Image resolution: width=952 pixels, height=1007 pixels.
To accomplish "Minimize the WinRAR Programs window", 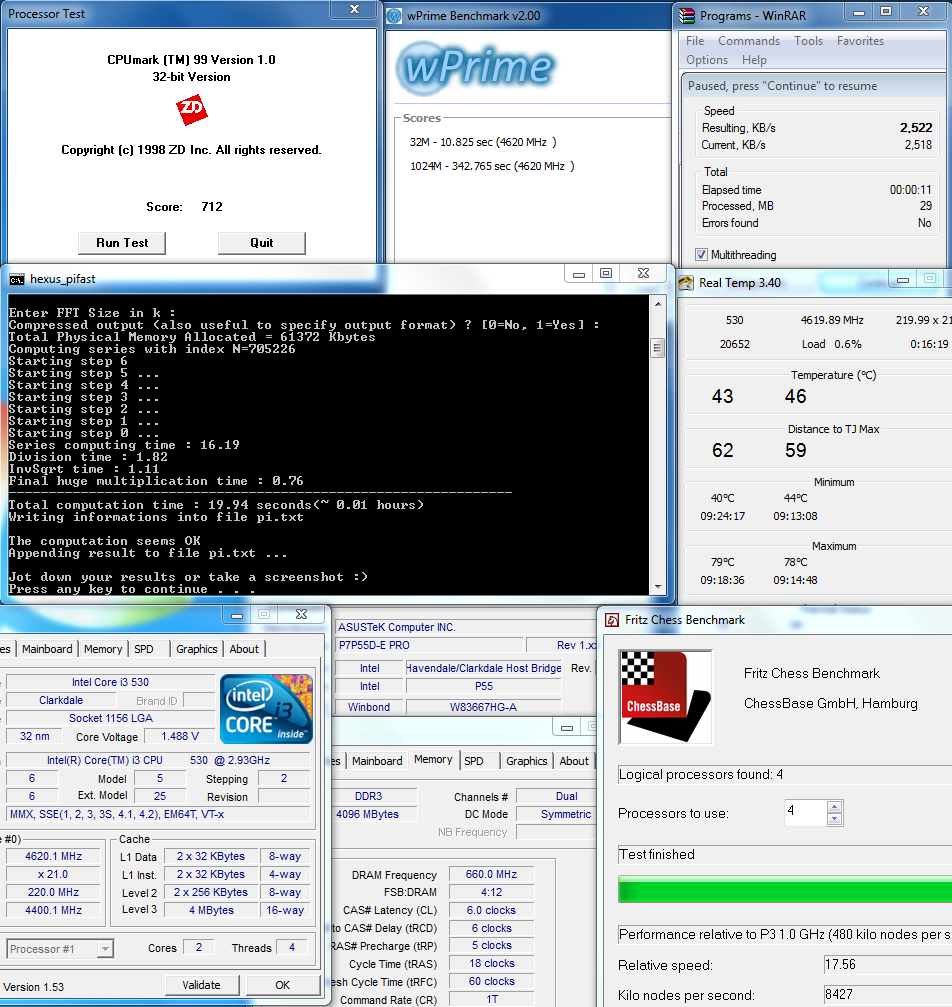I will (858, 12).
